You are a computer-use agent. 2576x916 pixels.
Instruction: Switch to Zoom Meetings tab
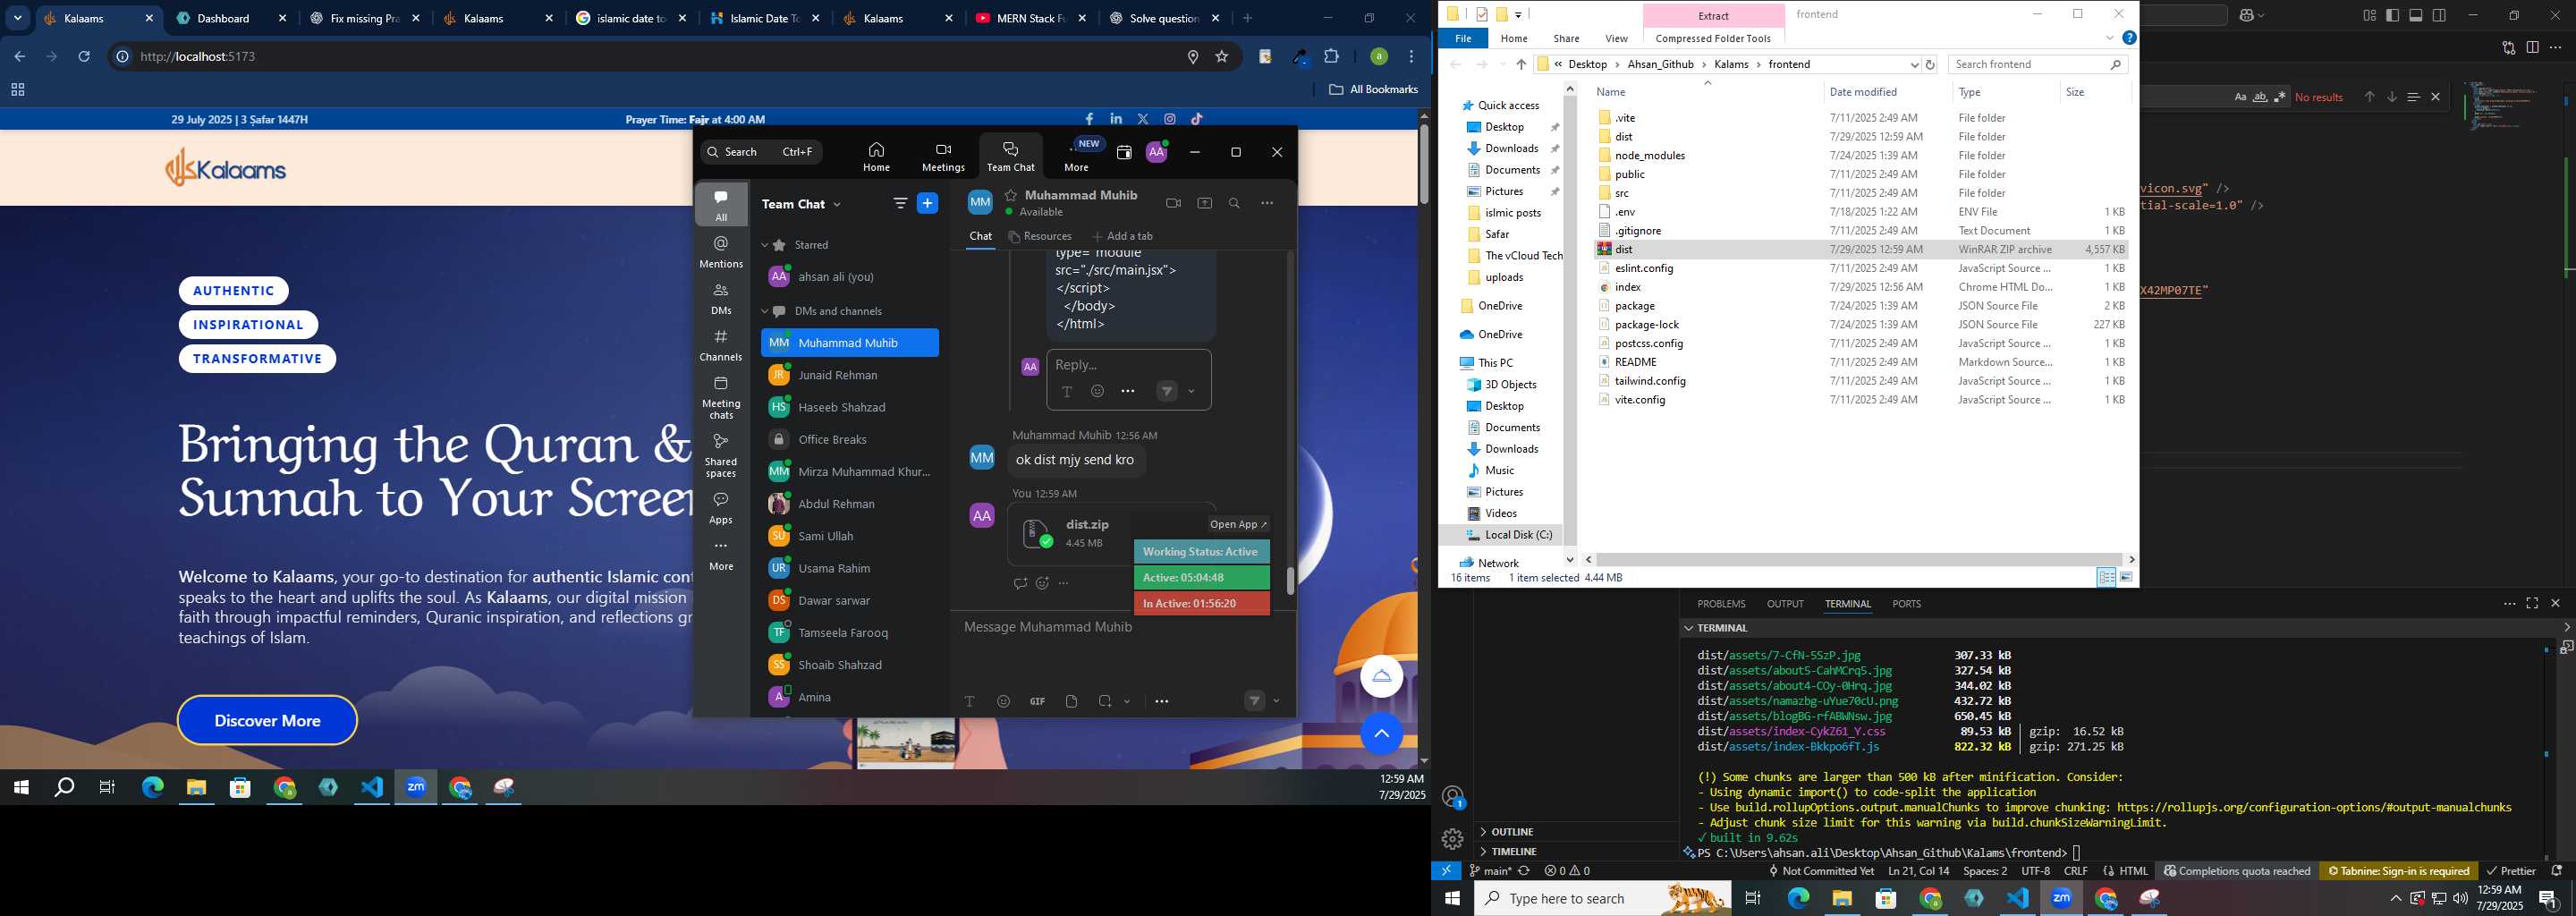tap(943, 157)
